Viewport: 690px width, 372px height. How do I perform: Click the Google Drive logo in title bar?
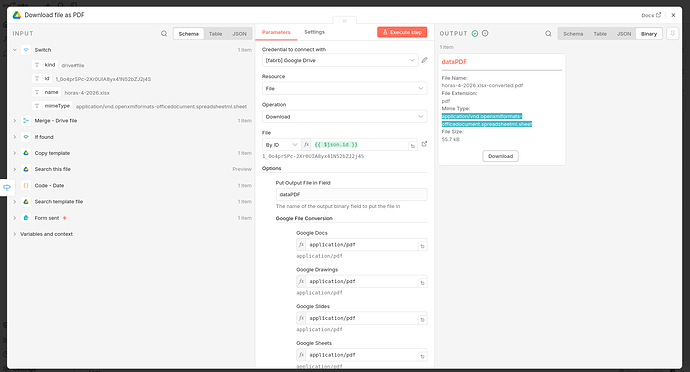click(x=17, y=15)
